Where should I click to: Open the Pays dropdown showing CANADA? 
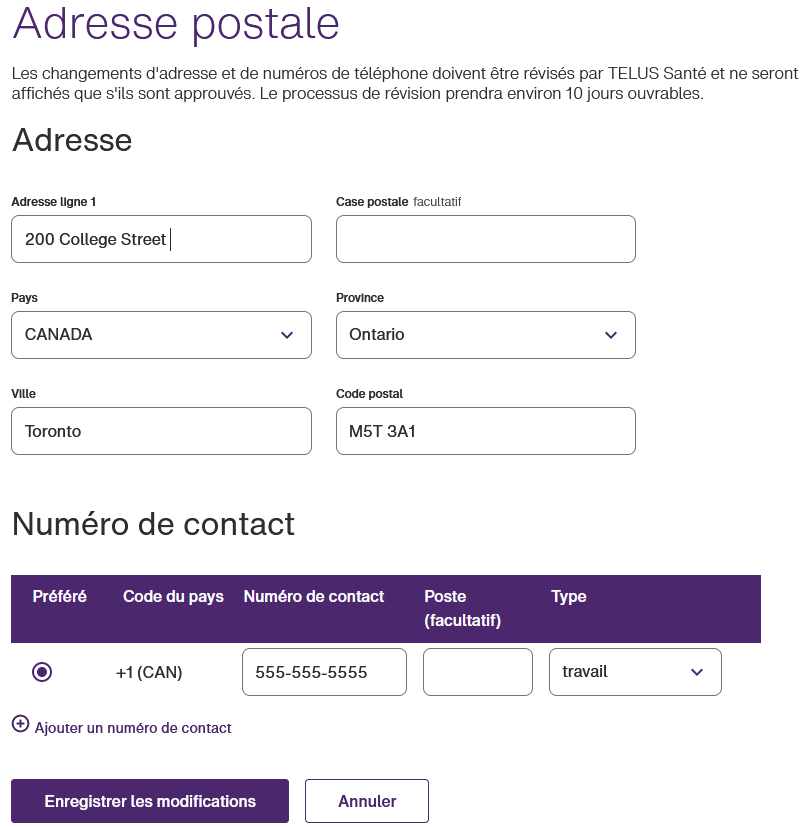161,335
